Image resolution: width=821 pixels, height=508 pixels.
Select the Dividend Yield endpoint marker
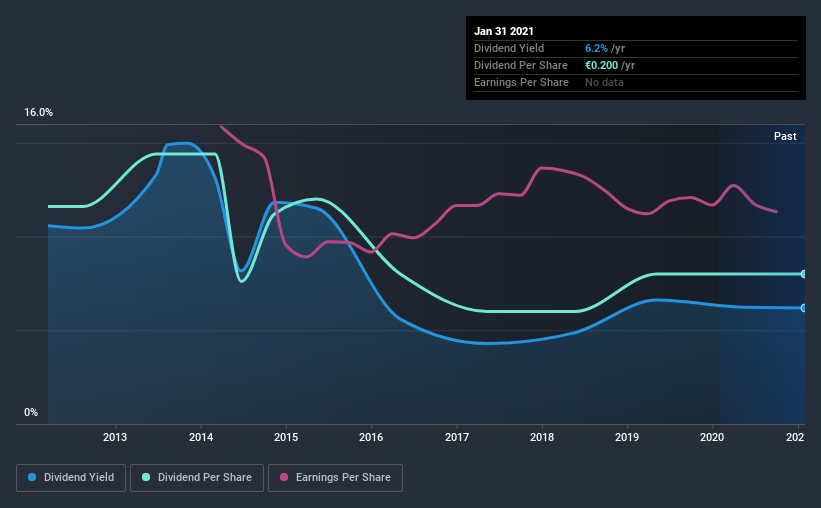803,308
